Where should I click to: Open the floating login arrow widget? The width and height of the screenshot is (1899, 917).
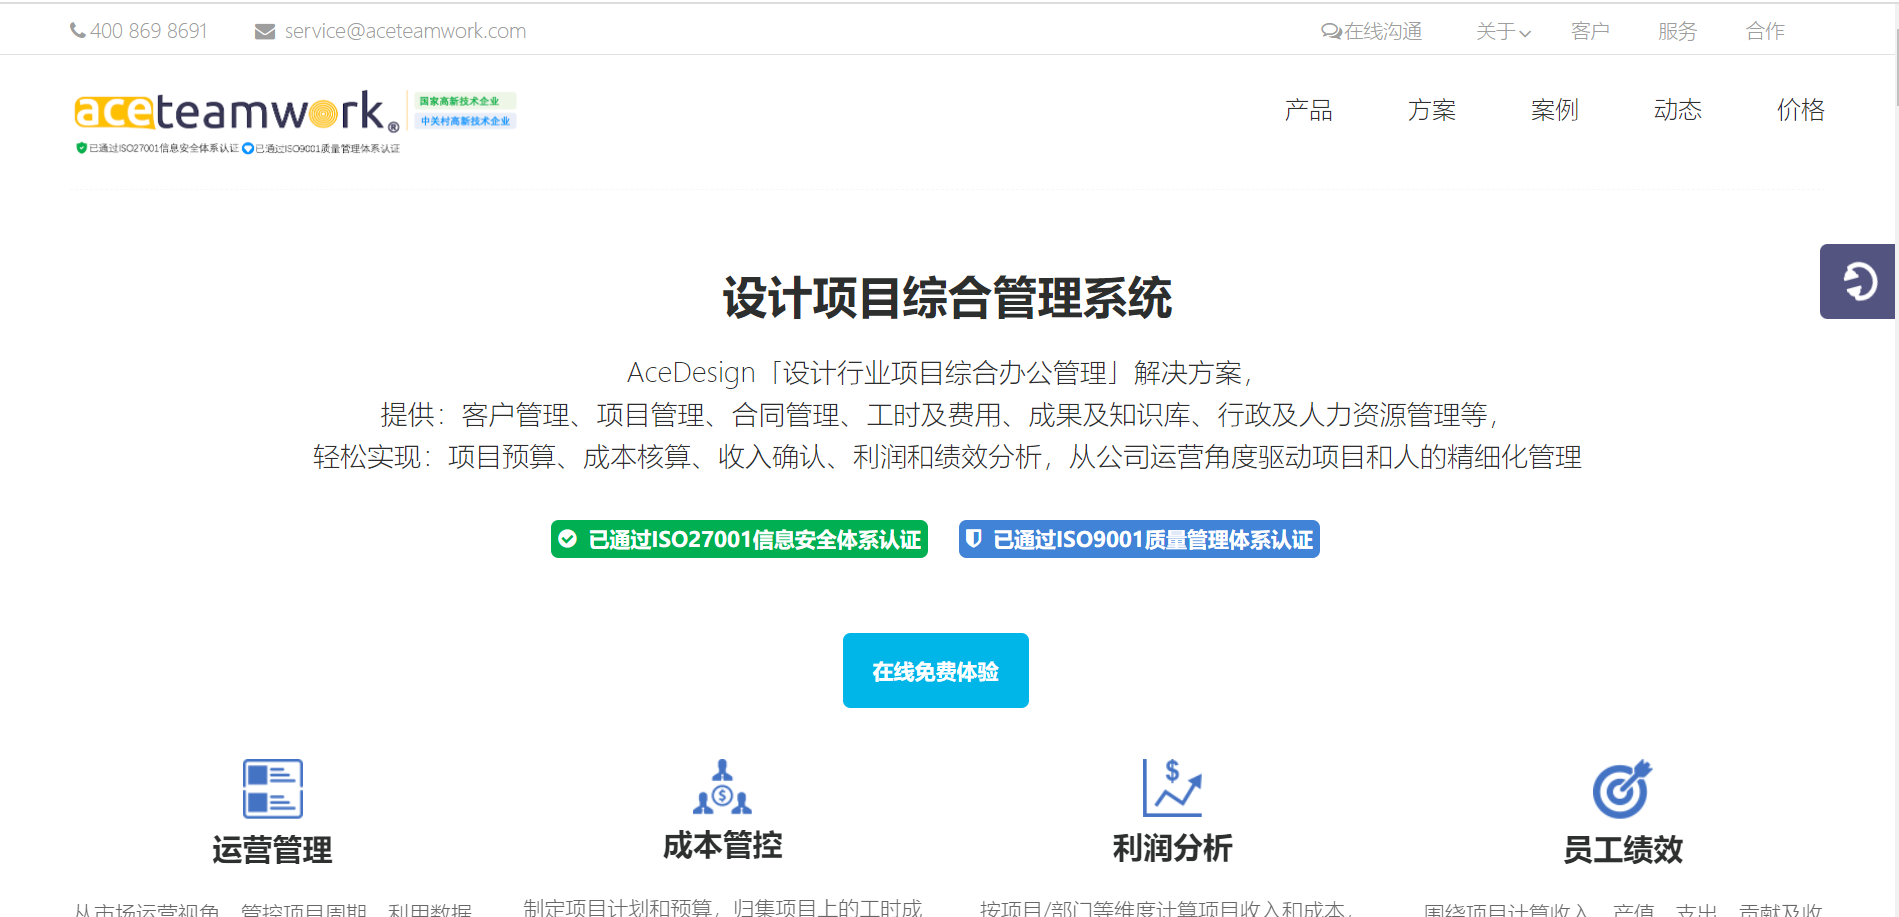coord(1858,281)
